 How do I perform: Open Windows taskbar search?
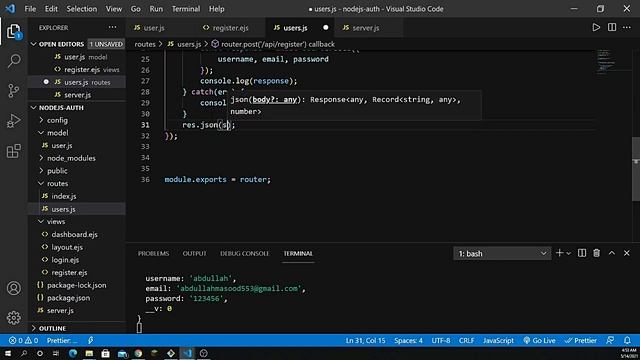click(24, 353)
